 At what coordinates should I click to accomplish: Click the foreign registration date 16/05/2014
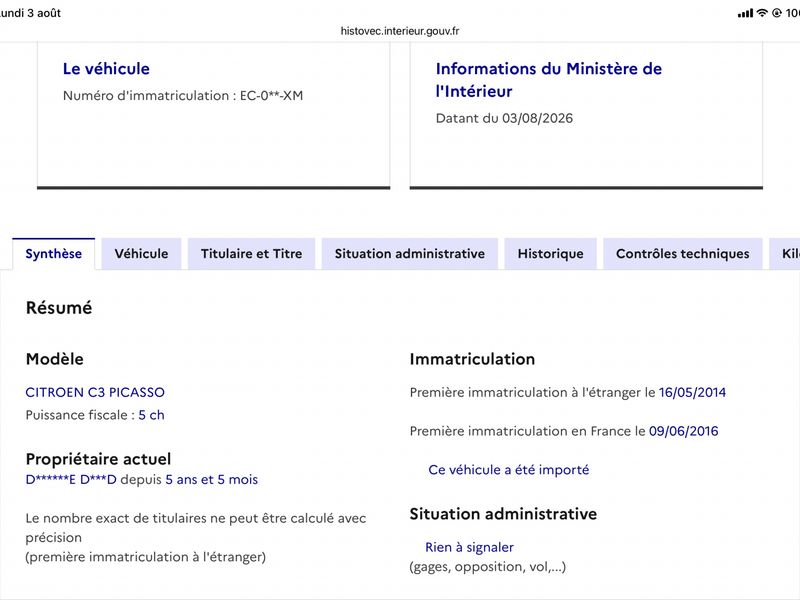692,392
